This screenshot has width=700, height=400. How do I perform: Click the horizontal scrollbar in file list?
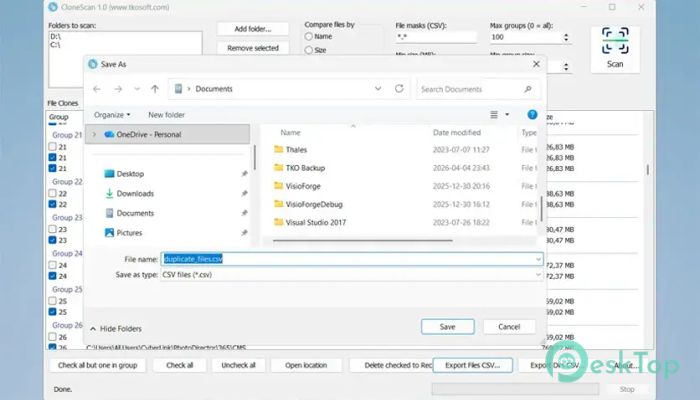click(x=362, y=240)
